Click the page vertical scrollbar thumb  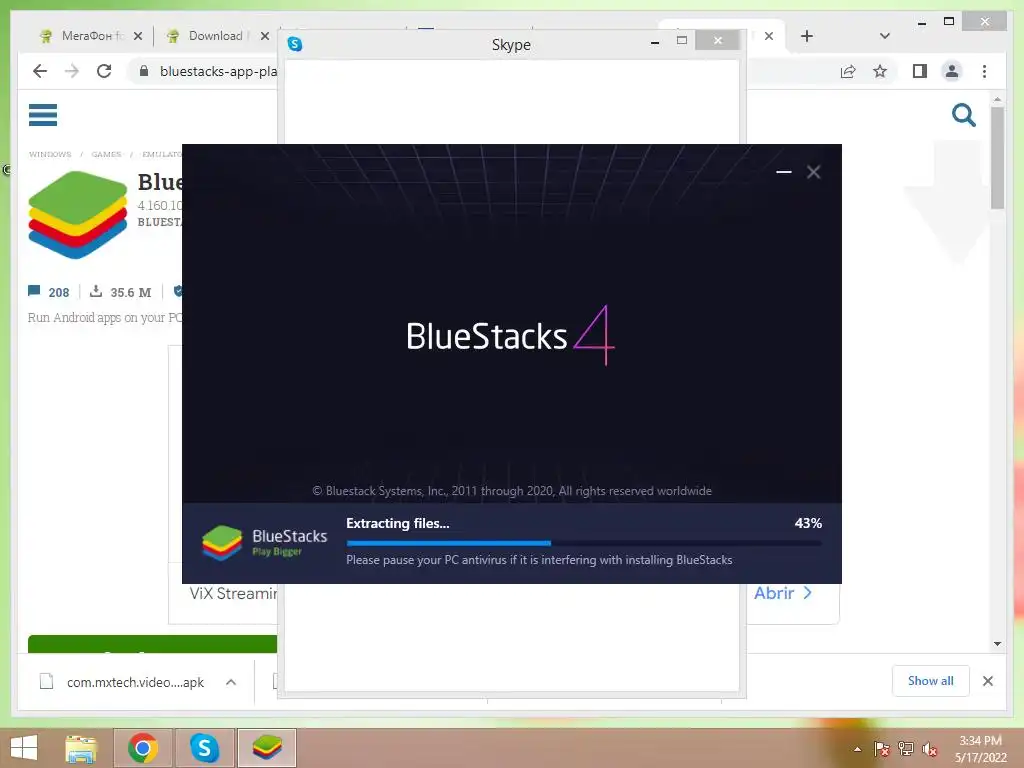coord(997,158)
